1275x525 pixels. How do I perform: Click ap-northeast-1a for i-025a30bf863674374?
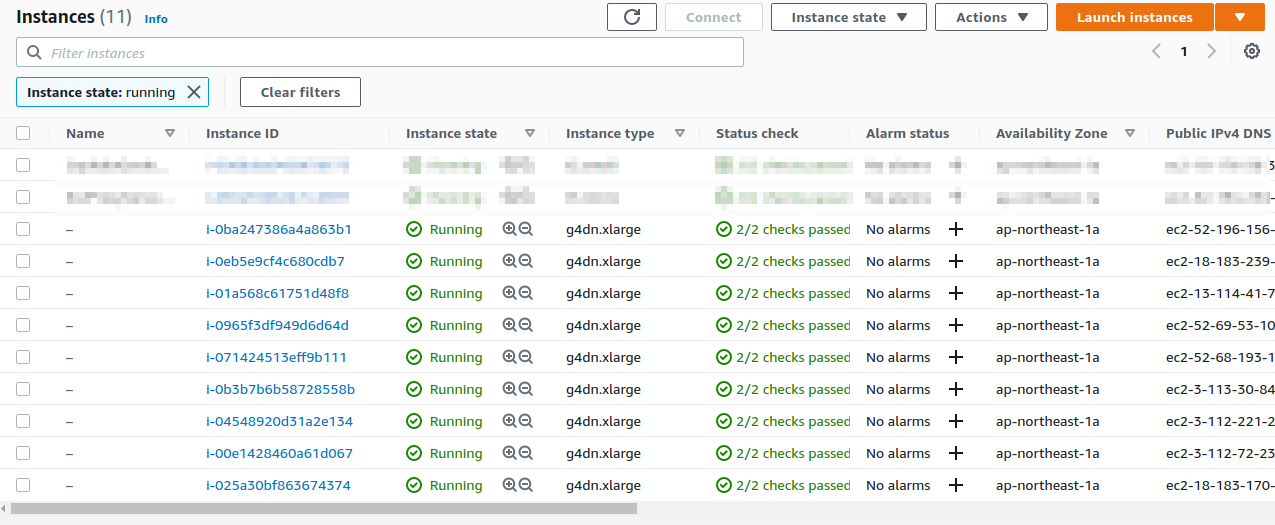click(1048, 485)
